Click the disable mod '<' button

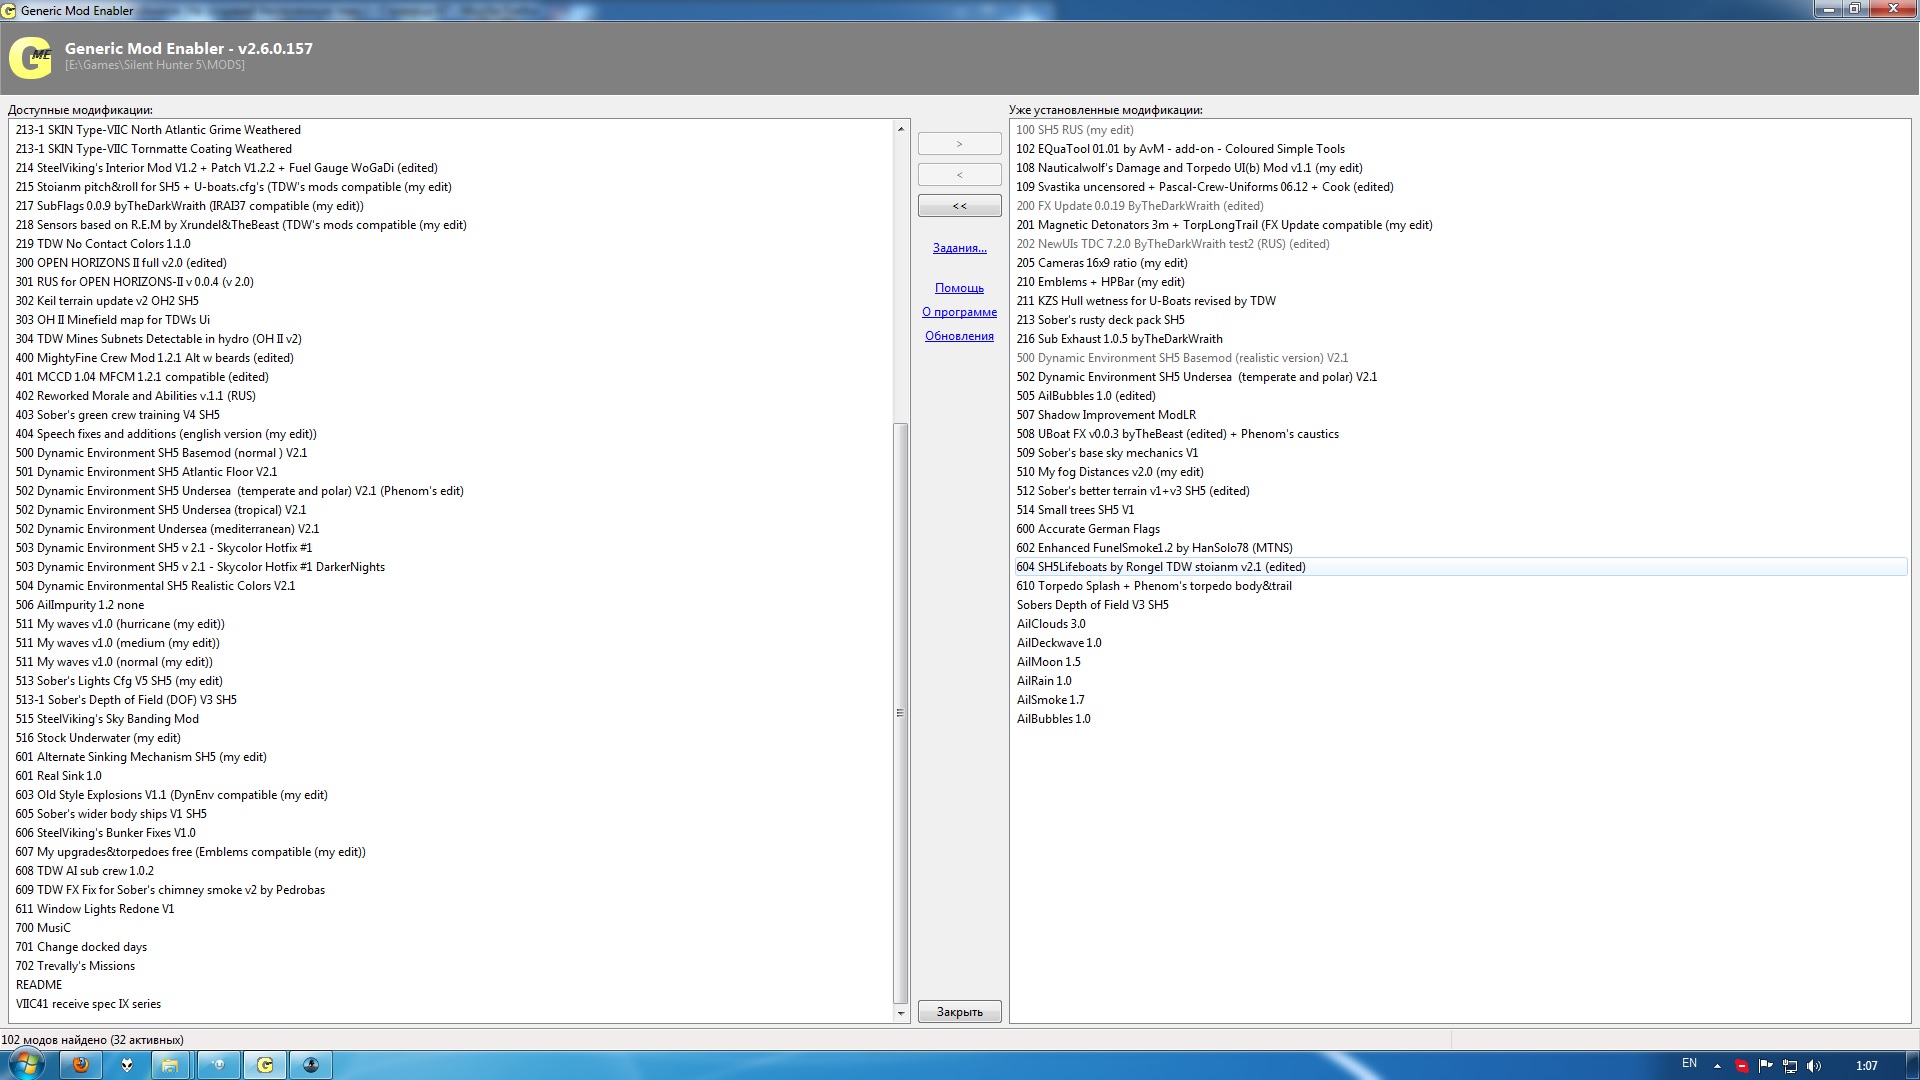(x=959, y=175)
